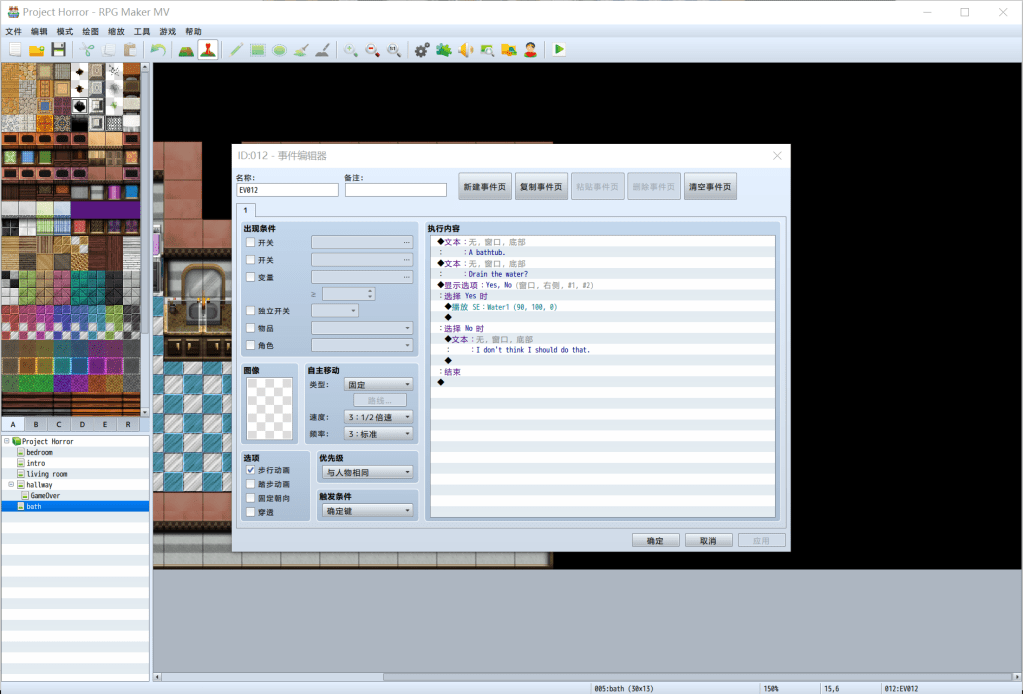Open the Sound Test speaker icon
The width and height of the screenshot is (1023, 694).
point(465,49)
